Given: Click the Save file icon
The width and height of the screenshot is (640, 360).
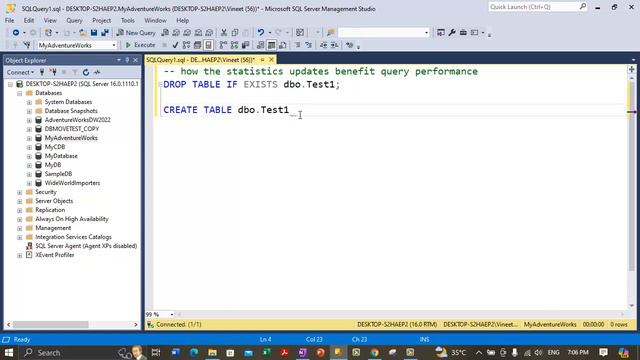Looking at the screenshot, I should point(94,33).
